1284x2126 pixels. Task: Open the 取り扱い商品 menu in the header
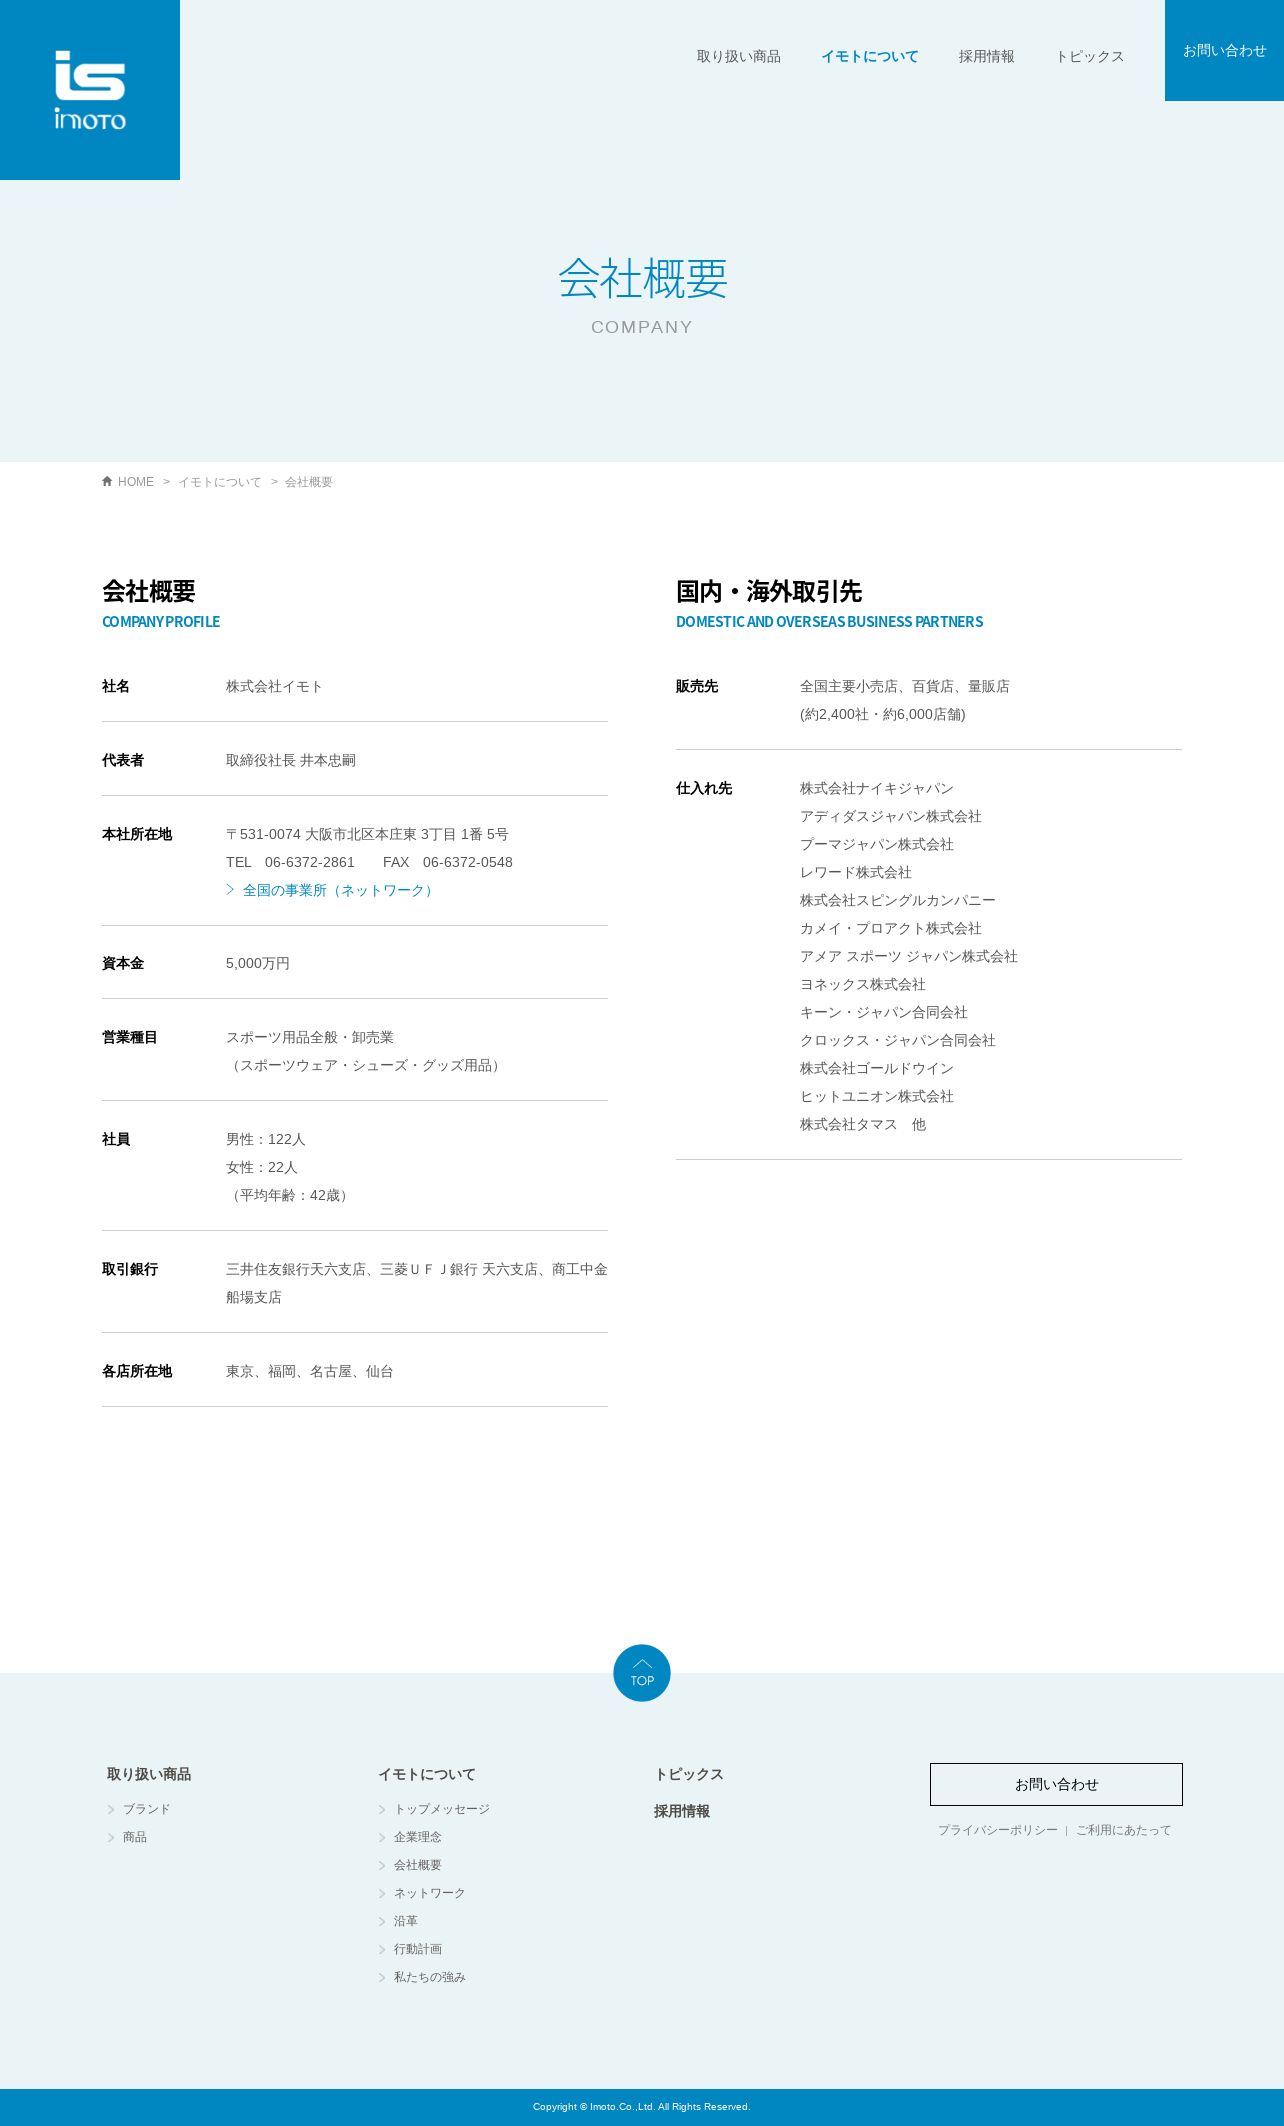click(739, 56)
